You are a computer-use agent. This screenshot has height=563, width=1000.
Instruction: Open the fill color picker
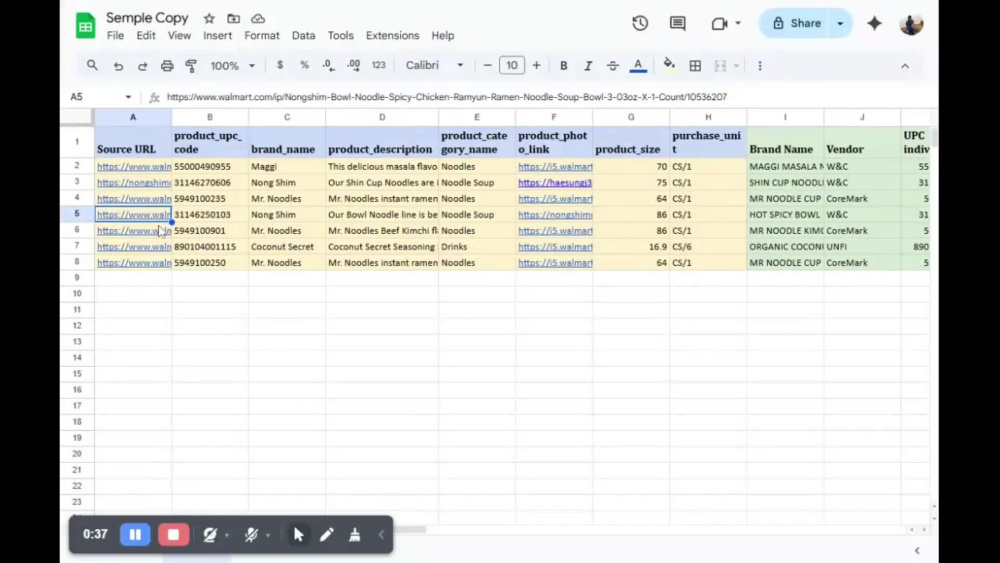tap(669, 65)
